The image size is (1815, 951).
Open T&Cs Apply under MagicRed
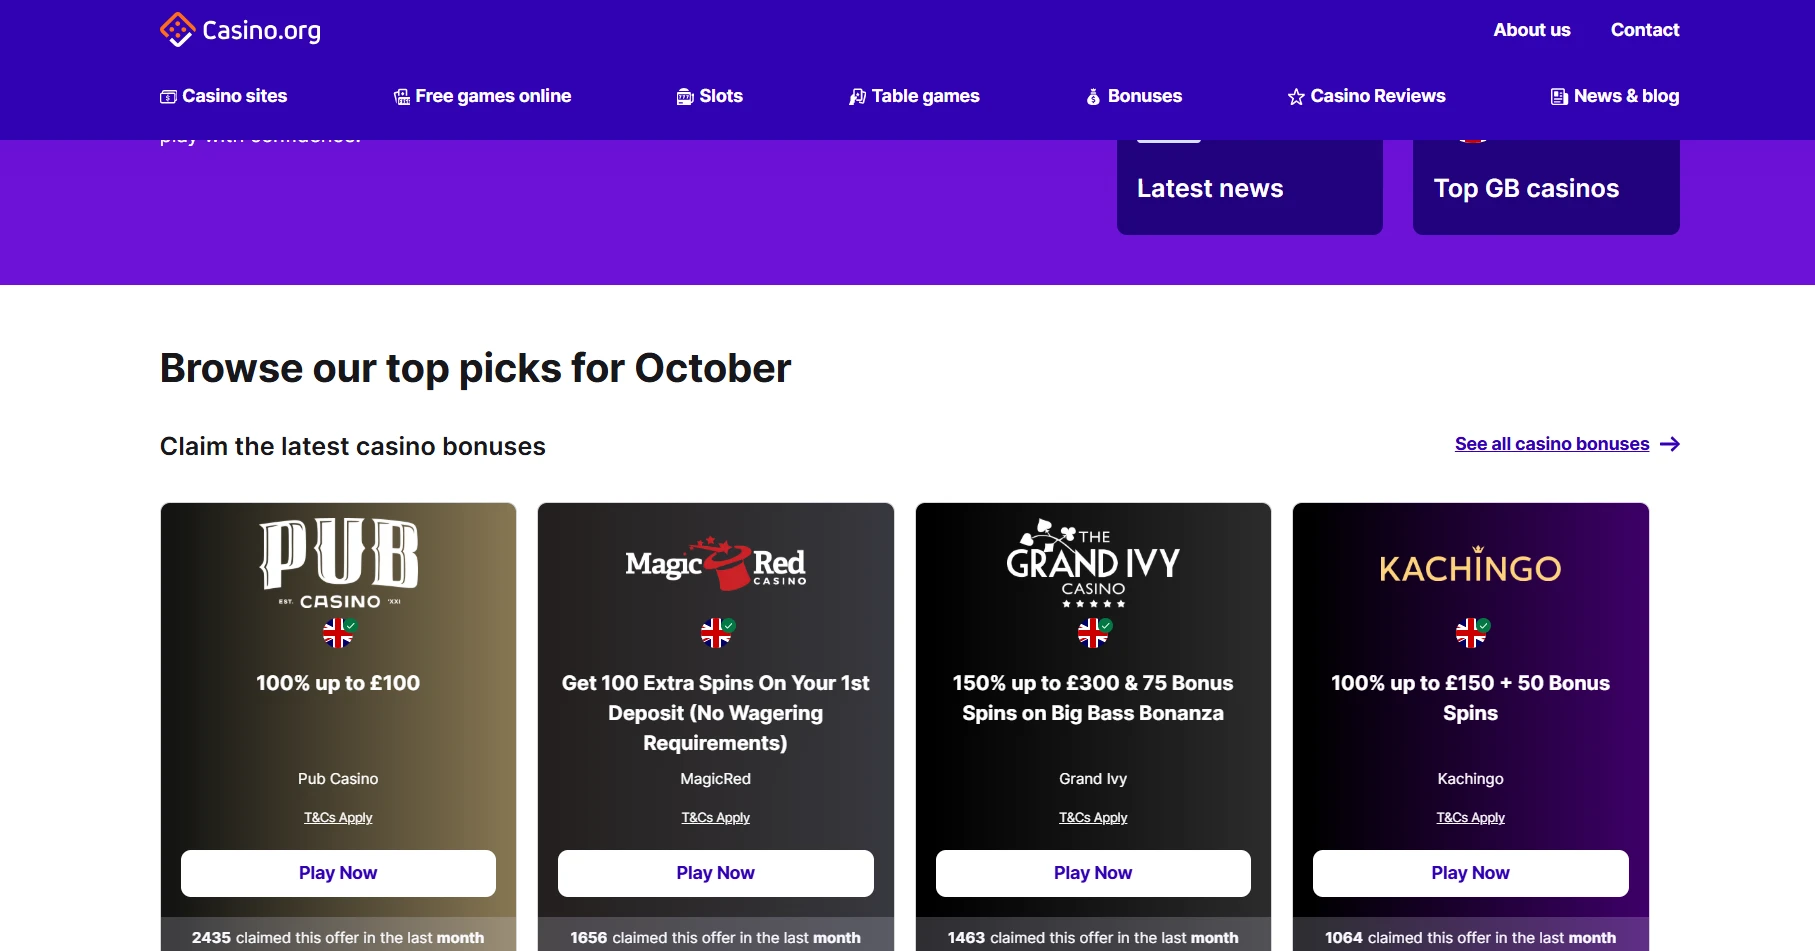tap(715, 818)
